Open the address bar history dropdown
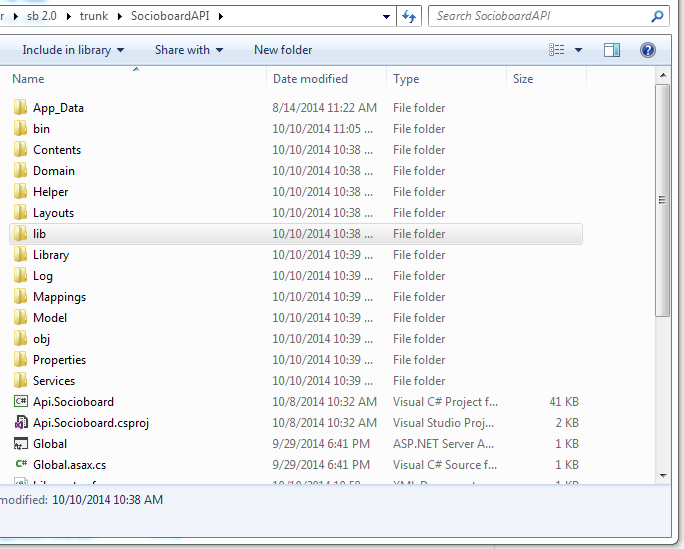Viewport: 684px width, 549px height. point(386,17)
